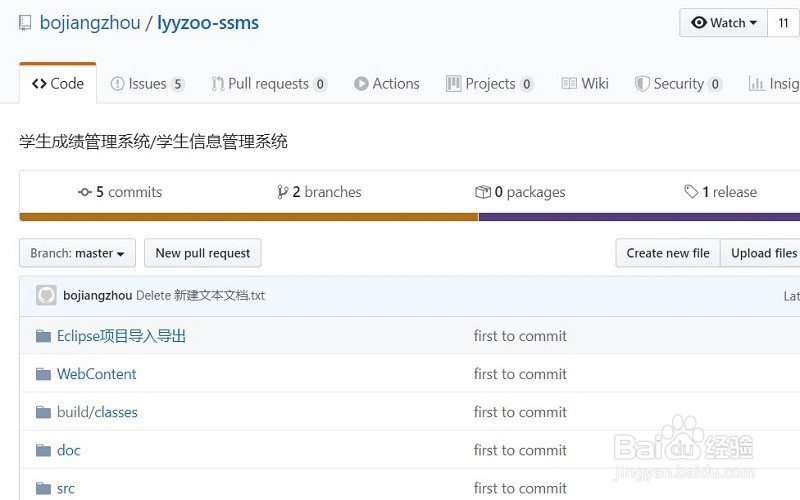The height and width of the screenshot is (500, 800).
Task: Click the purple segment of the language bar
Action: (x=638, y=216)
